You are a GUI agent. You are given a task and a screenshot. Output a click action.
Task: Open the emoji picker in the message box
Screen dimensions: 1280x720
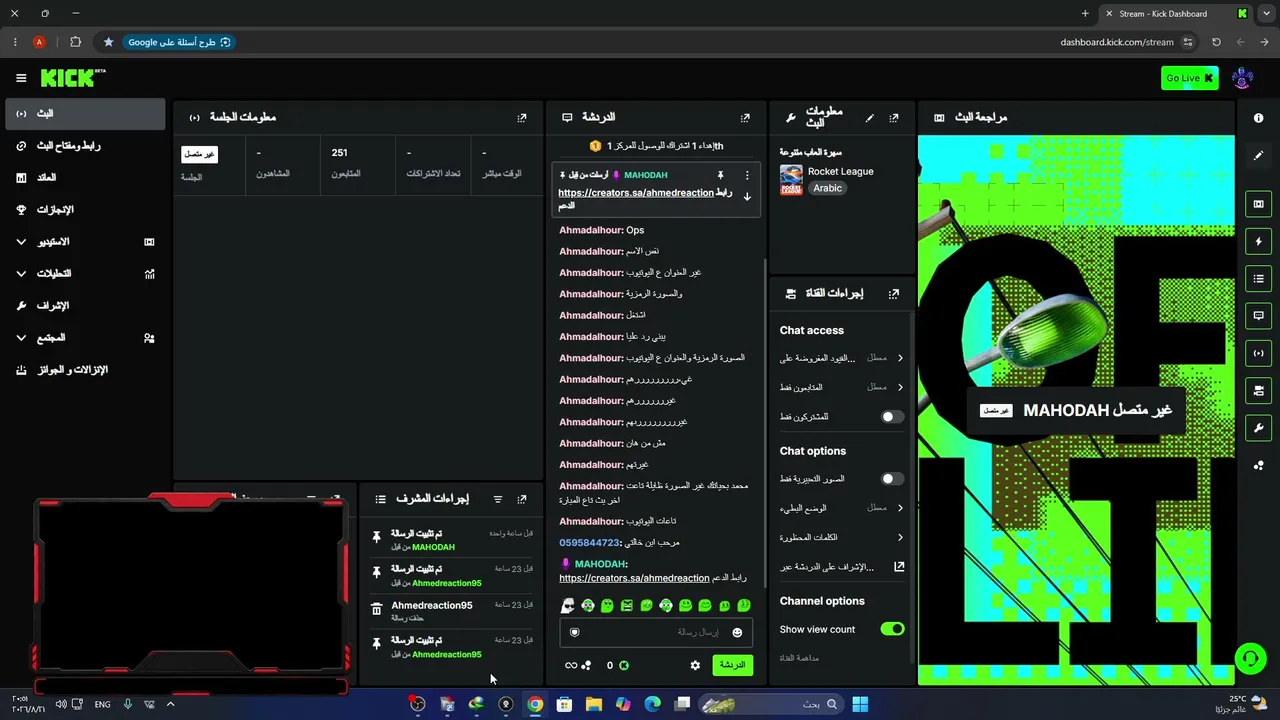pos(738,632)
